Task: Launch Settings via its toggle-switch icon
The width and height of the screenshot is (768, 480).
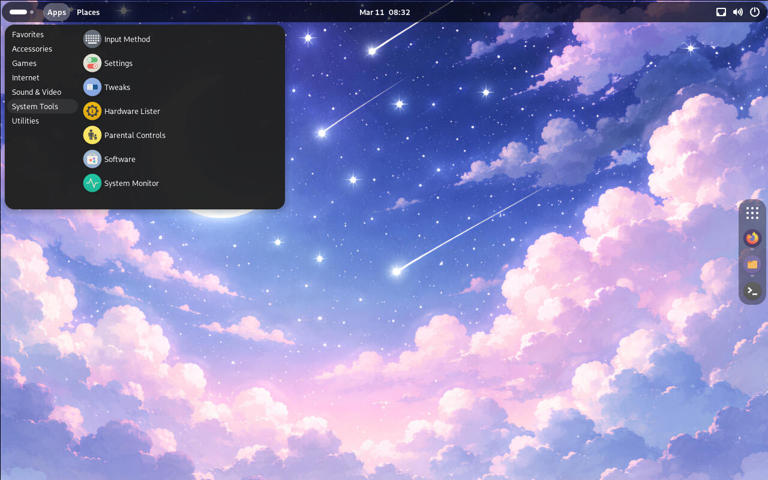Action: point(92,63)
